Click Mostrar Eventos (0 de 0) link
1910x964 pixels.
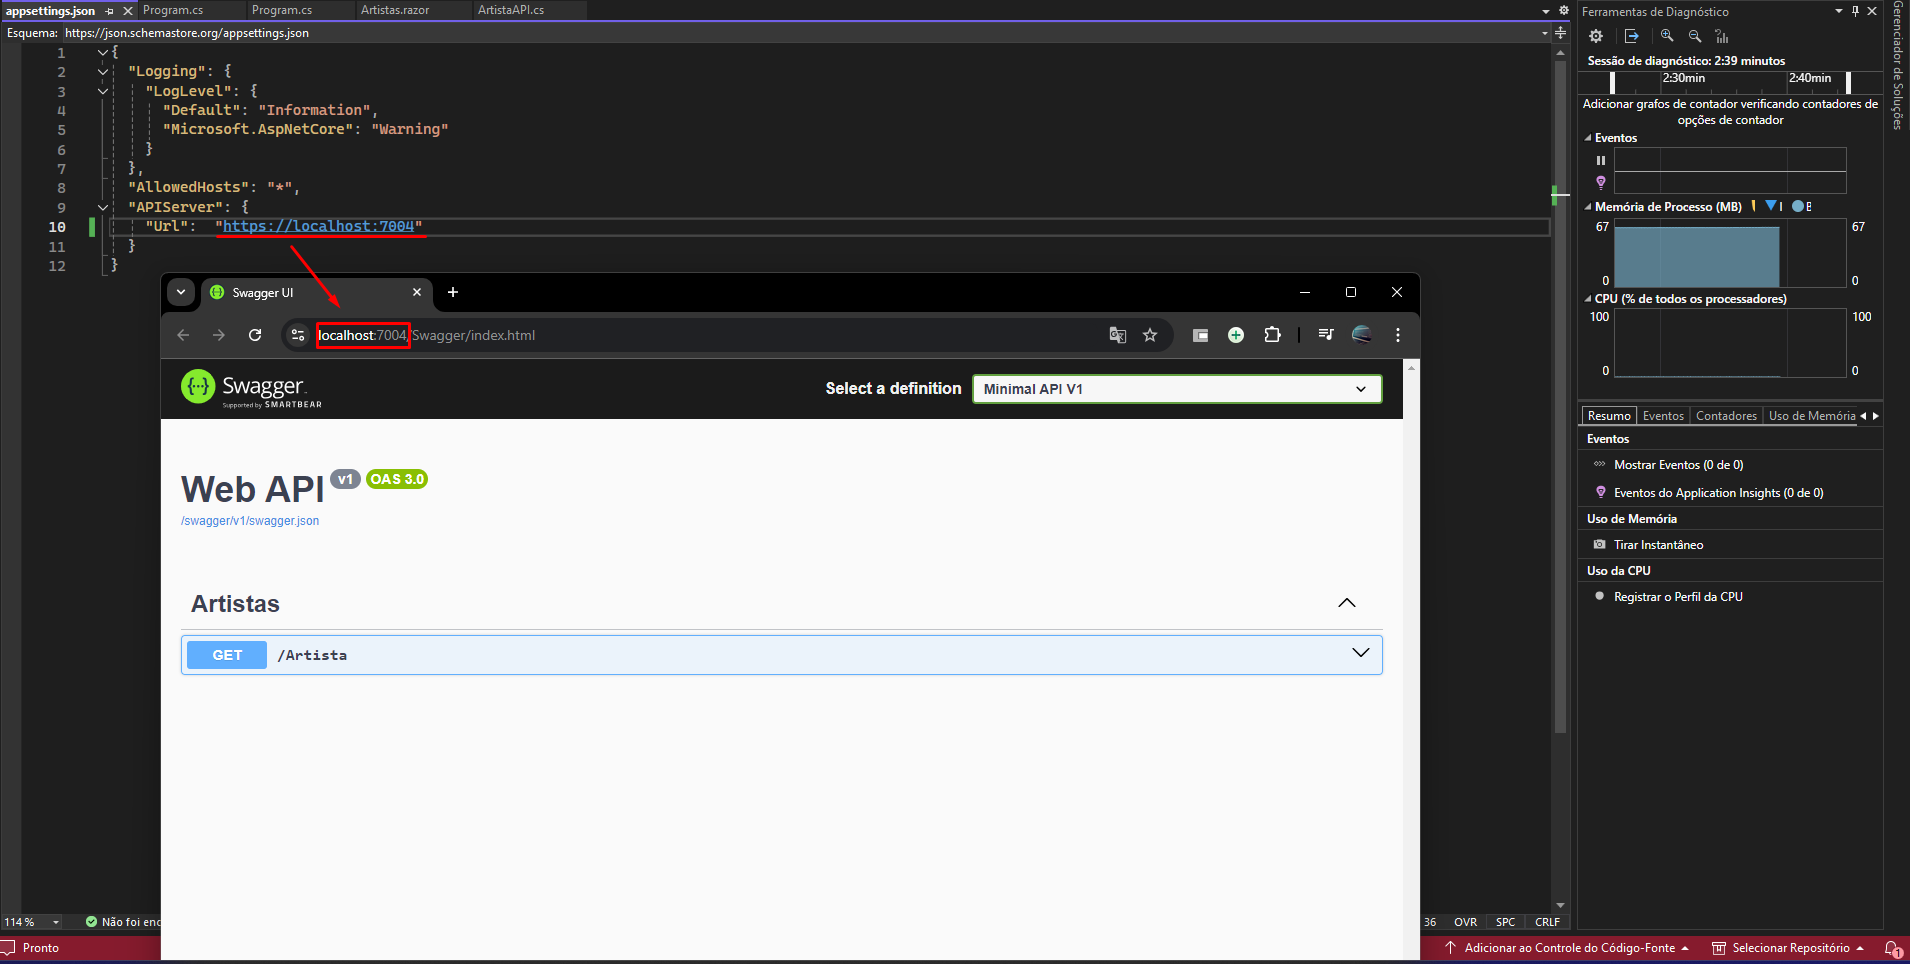1678,465
